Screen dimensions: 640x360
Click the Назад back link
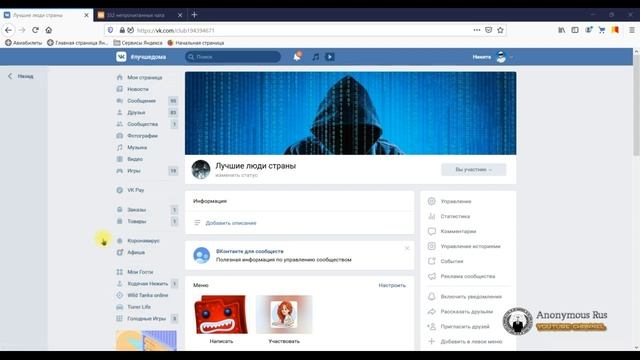tap(21, 76)
